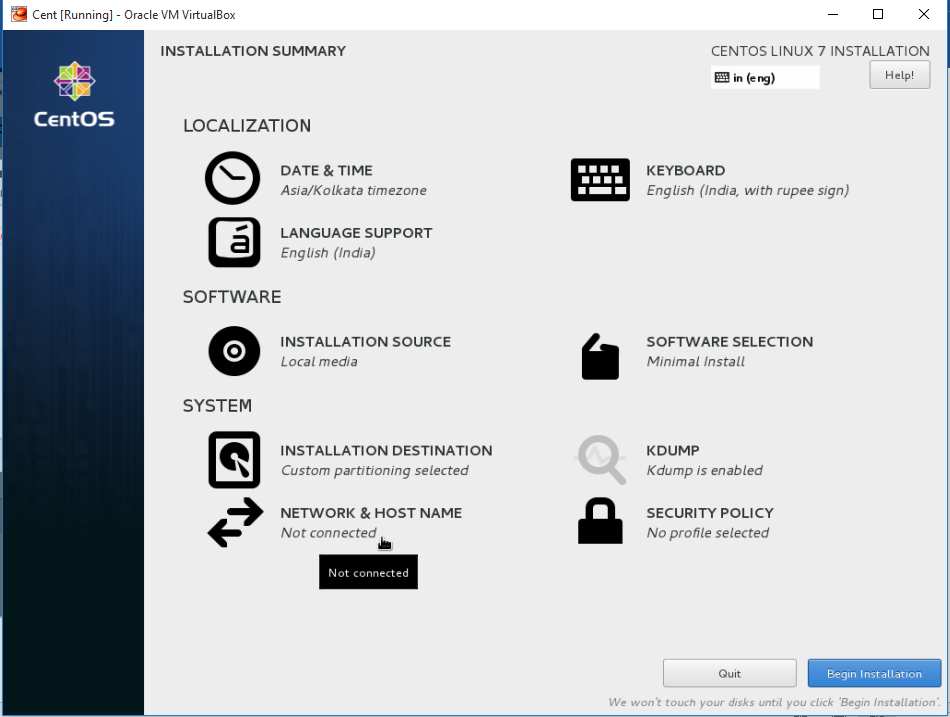Viewport: 950px width, 717px height.
Task: Select the DATE & TIME heading
Action: 327,170
